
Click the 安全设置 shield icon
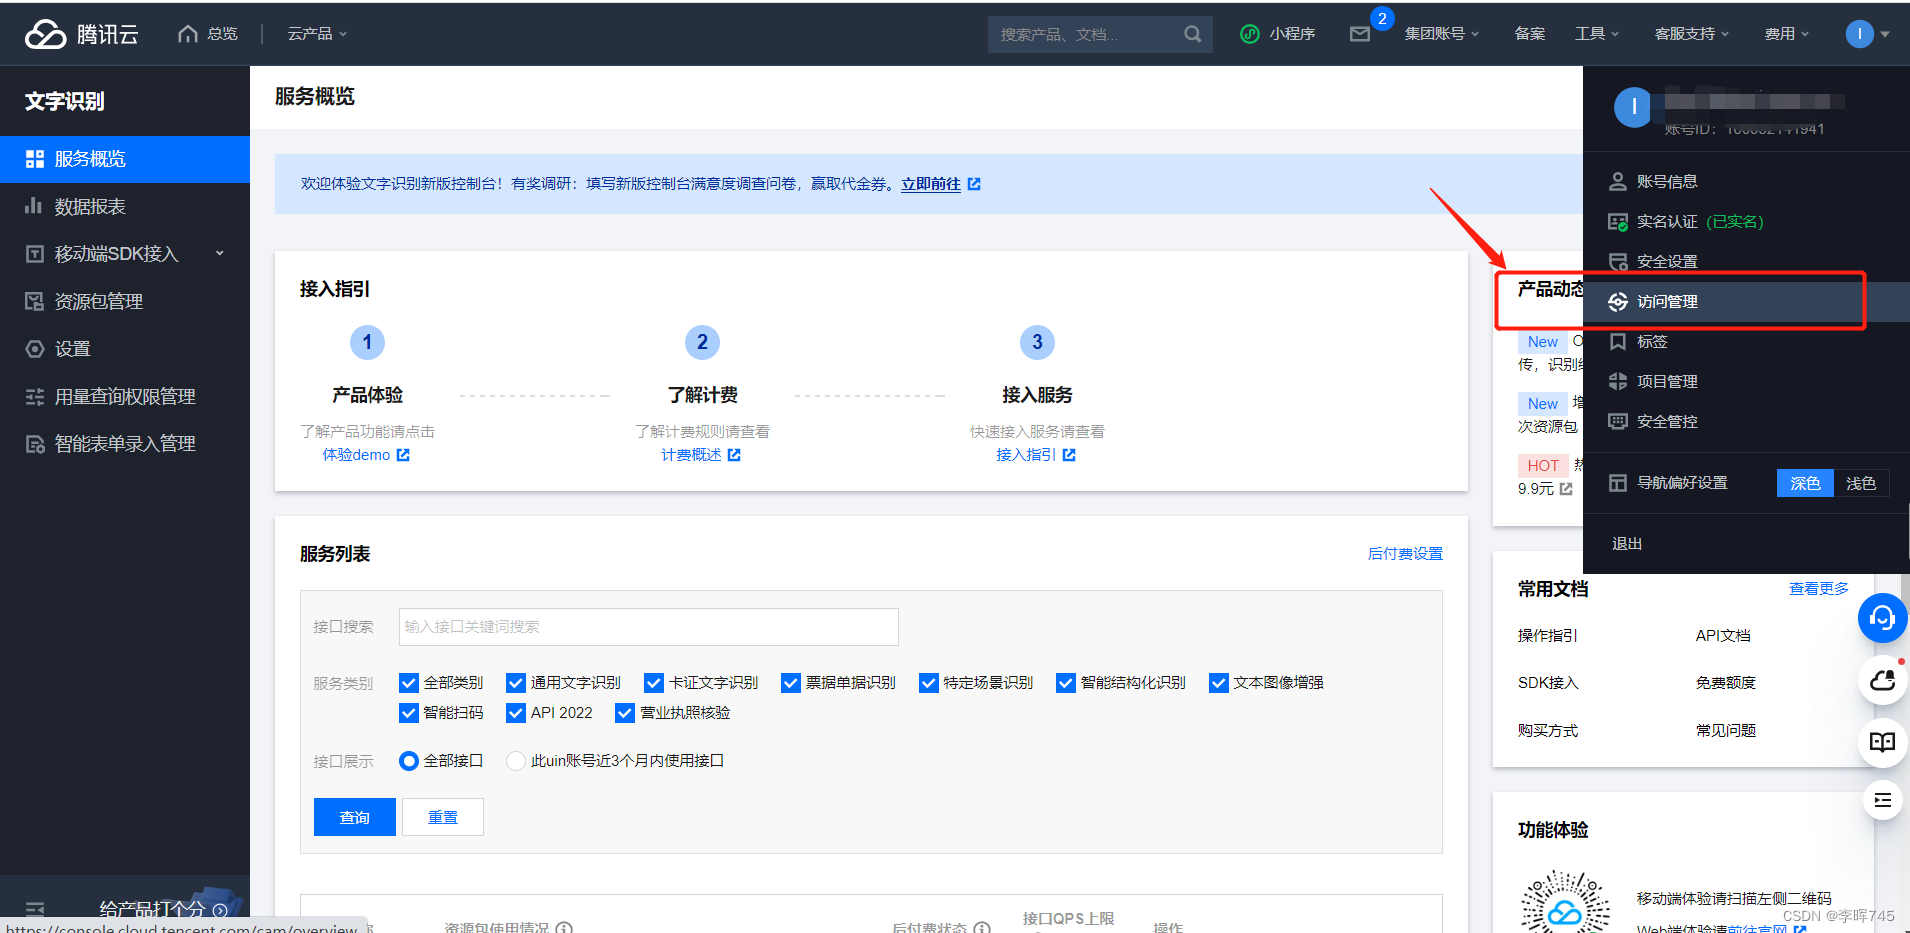pos(1617,262)
